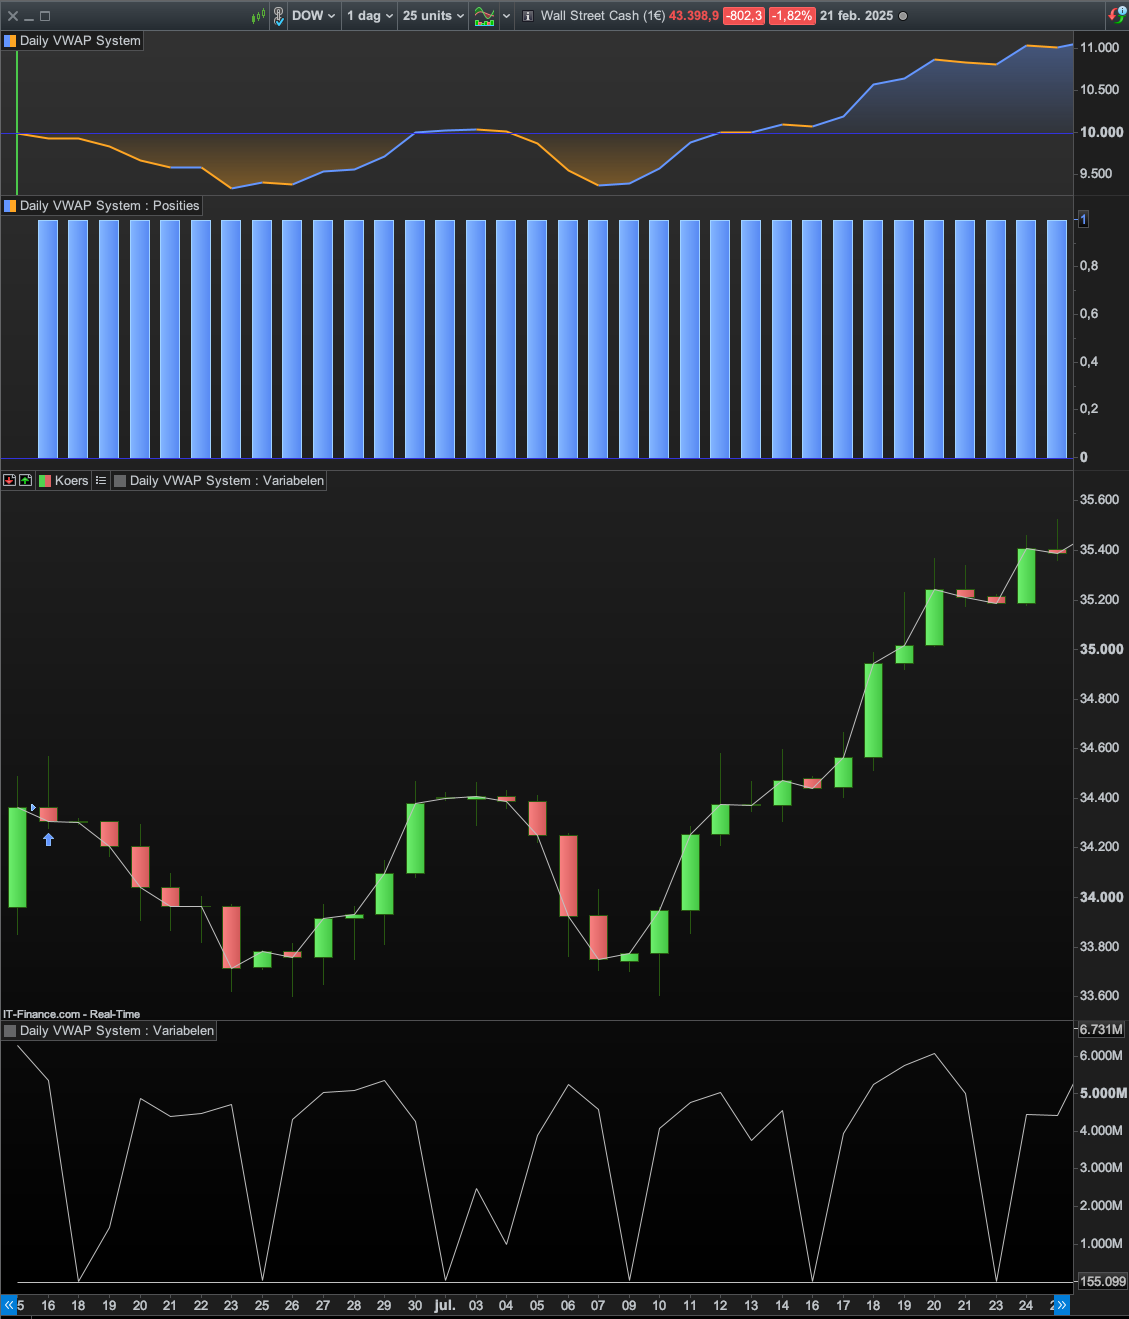1129x1319 pixels.
Task: Click the red-green sync notification icon
Action: tap(1117, 15)
